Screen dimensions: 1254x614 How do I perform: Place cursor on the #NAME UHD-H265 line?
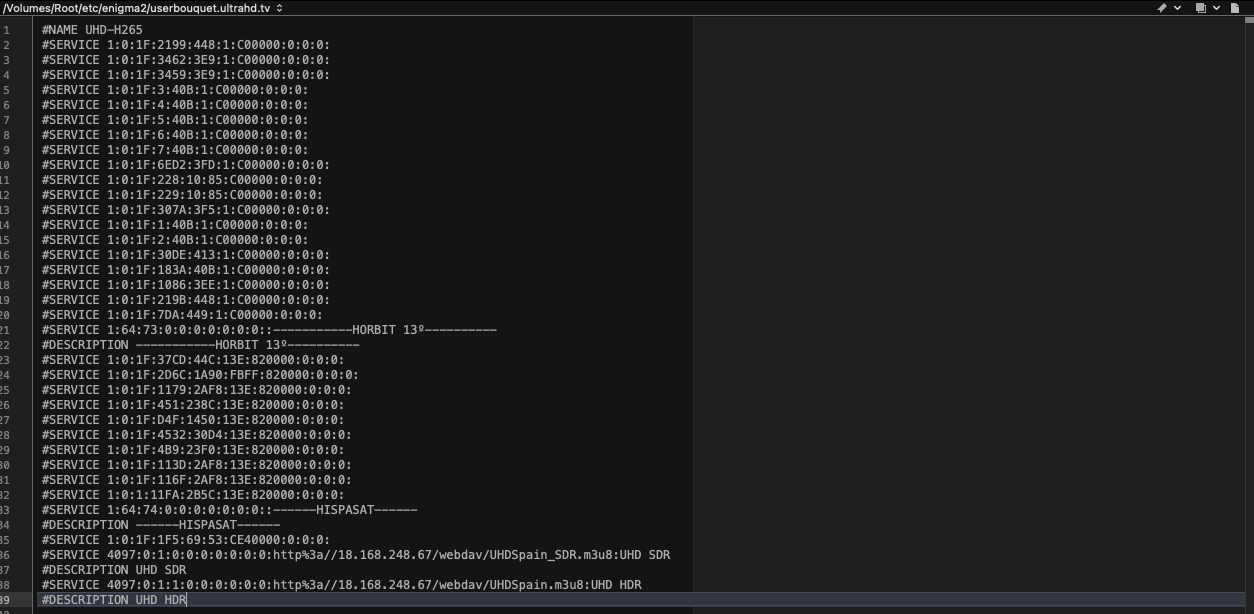[x=92, y=30]
